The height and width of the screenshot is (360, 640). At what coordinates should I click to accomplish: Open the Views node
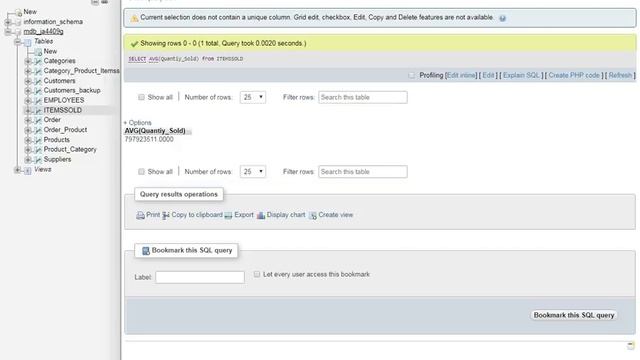point(42,169)
